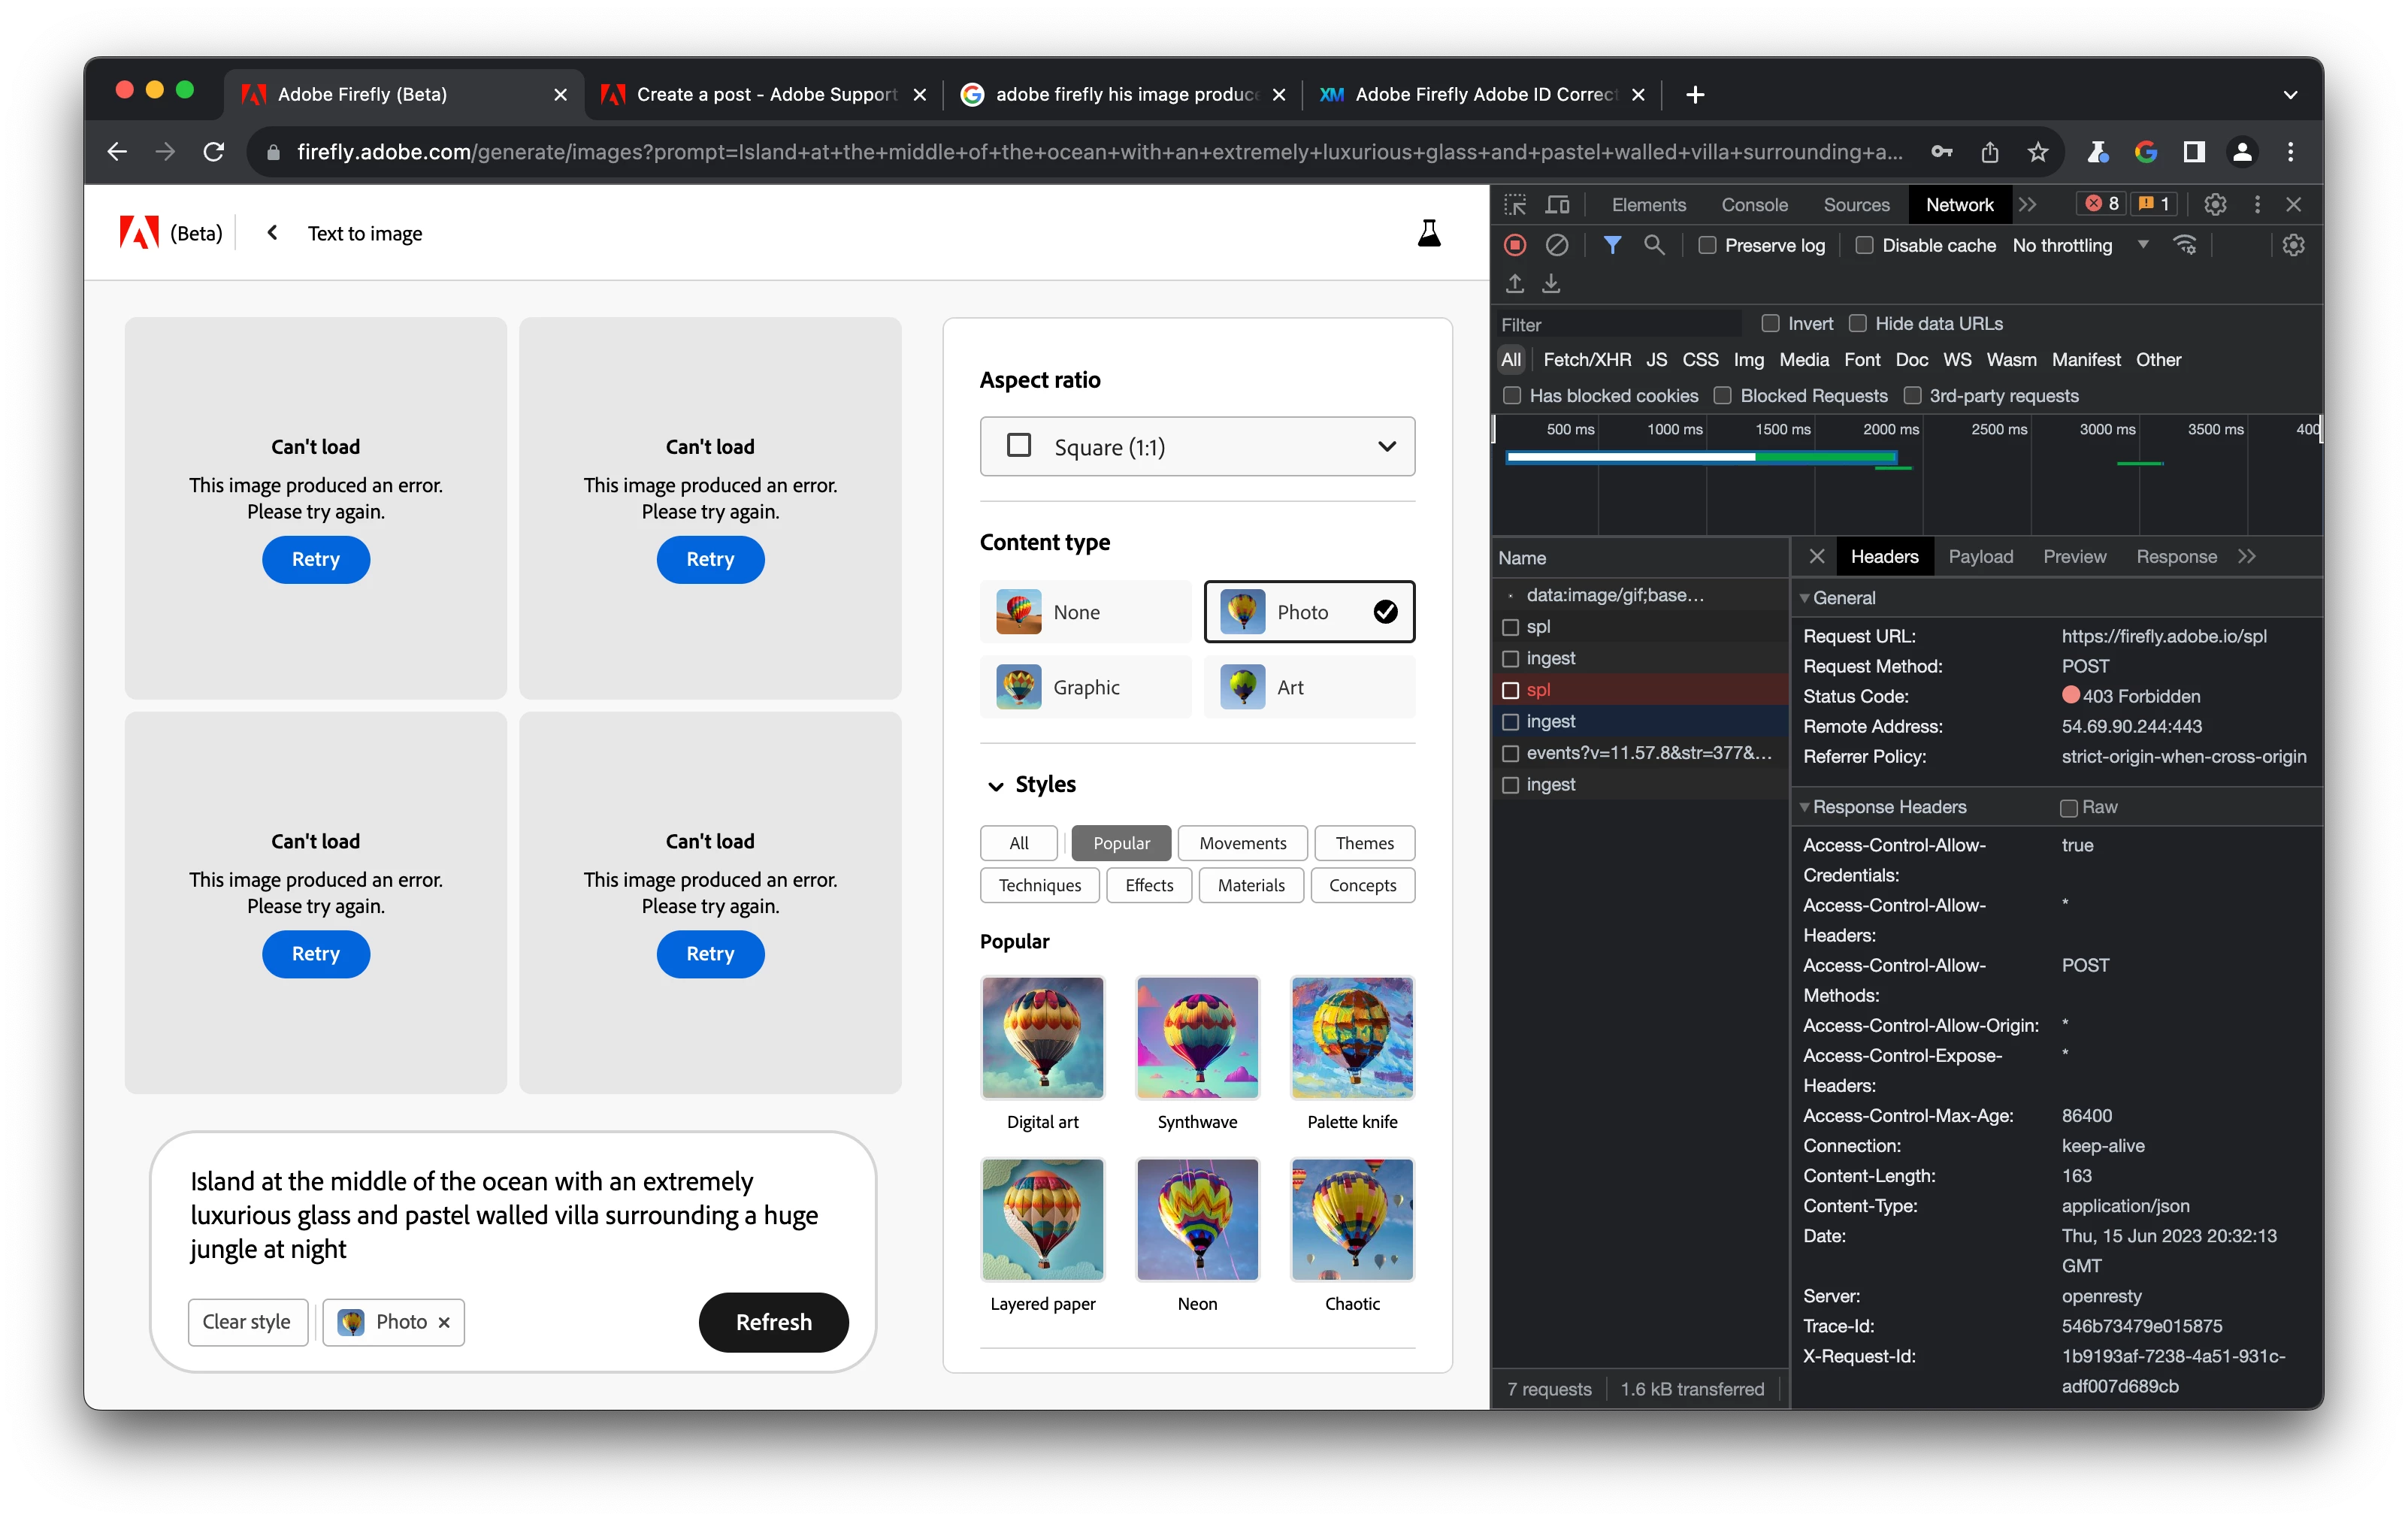The width and height of the screenshot is (2408, 1521).
Task: Check the Disable cache option
Action: click(x=1864, y=245)
